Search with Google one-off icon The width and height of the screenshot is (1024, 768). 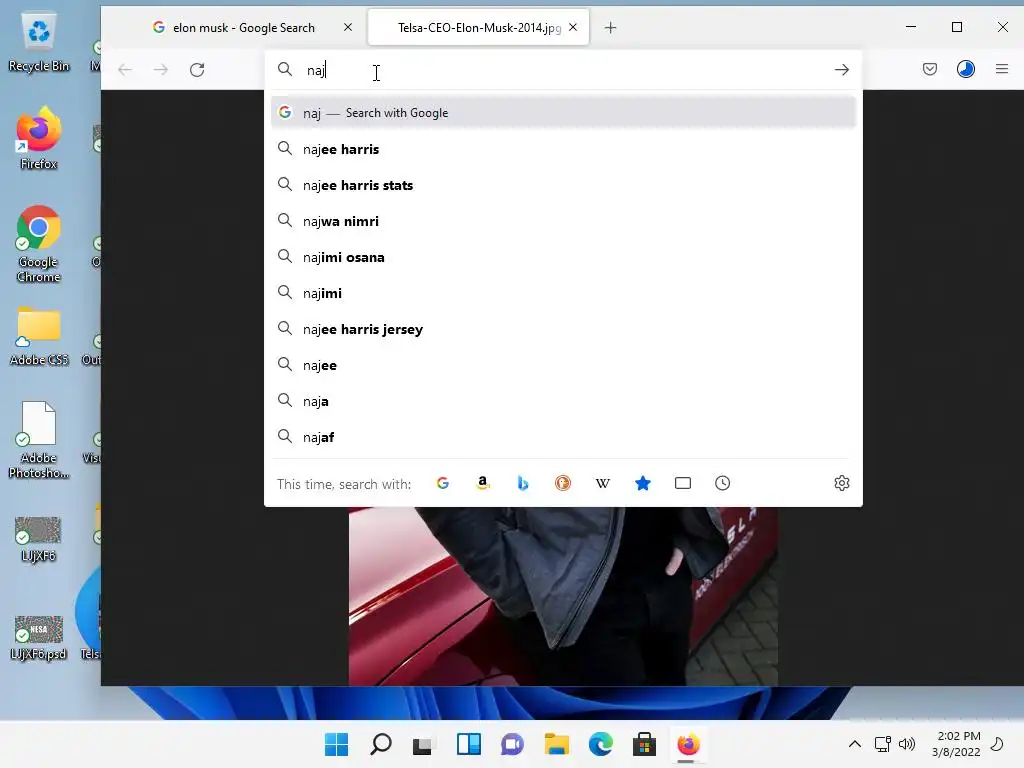443,483
